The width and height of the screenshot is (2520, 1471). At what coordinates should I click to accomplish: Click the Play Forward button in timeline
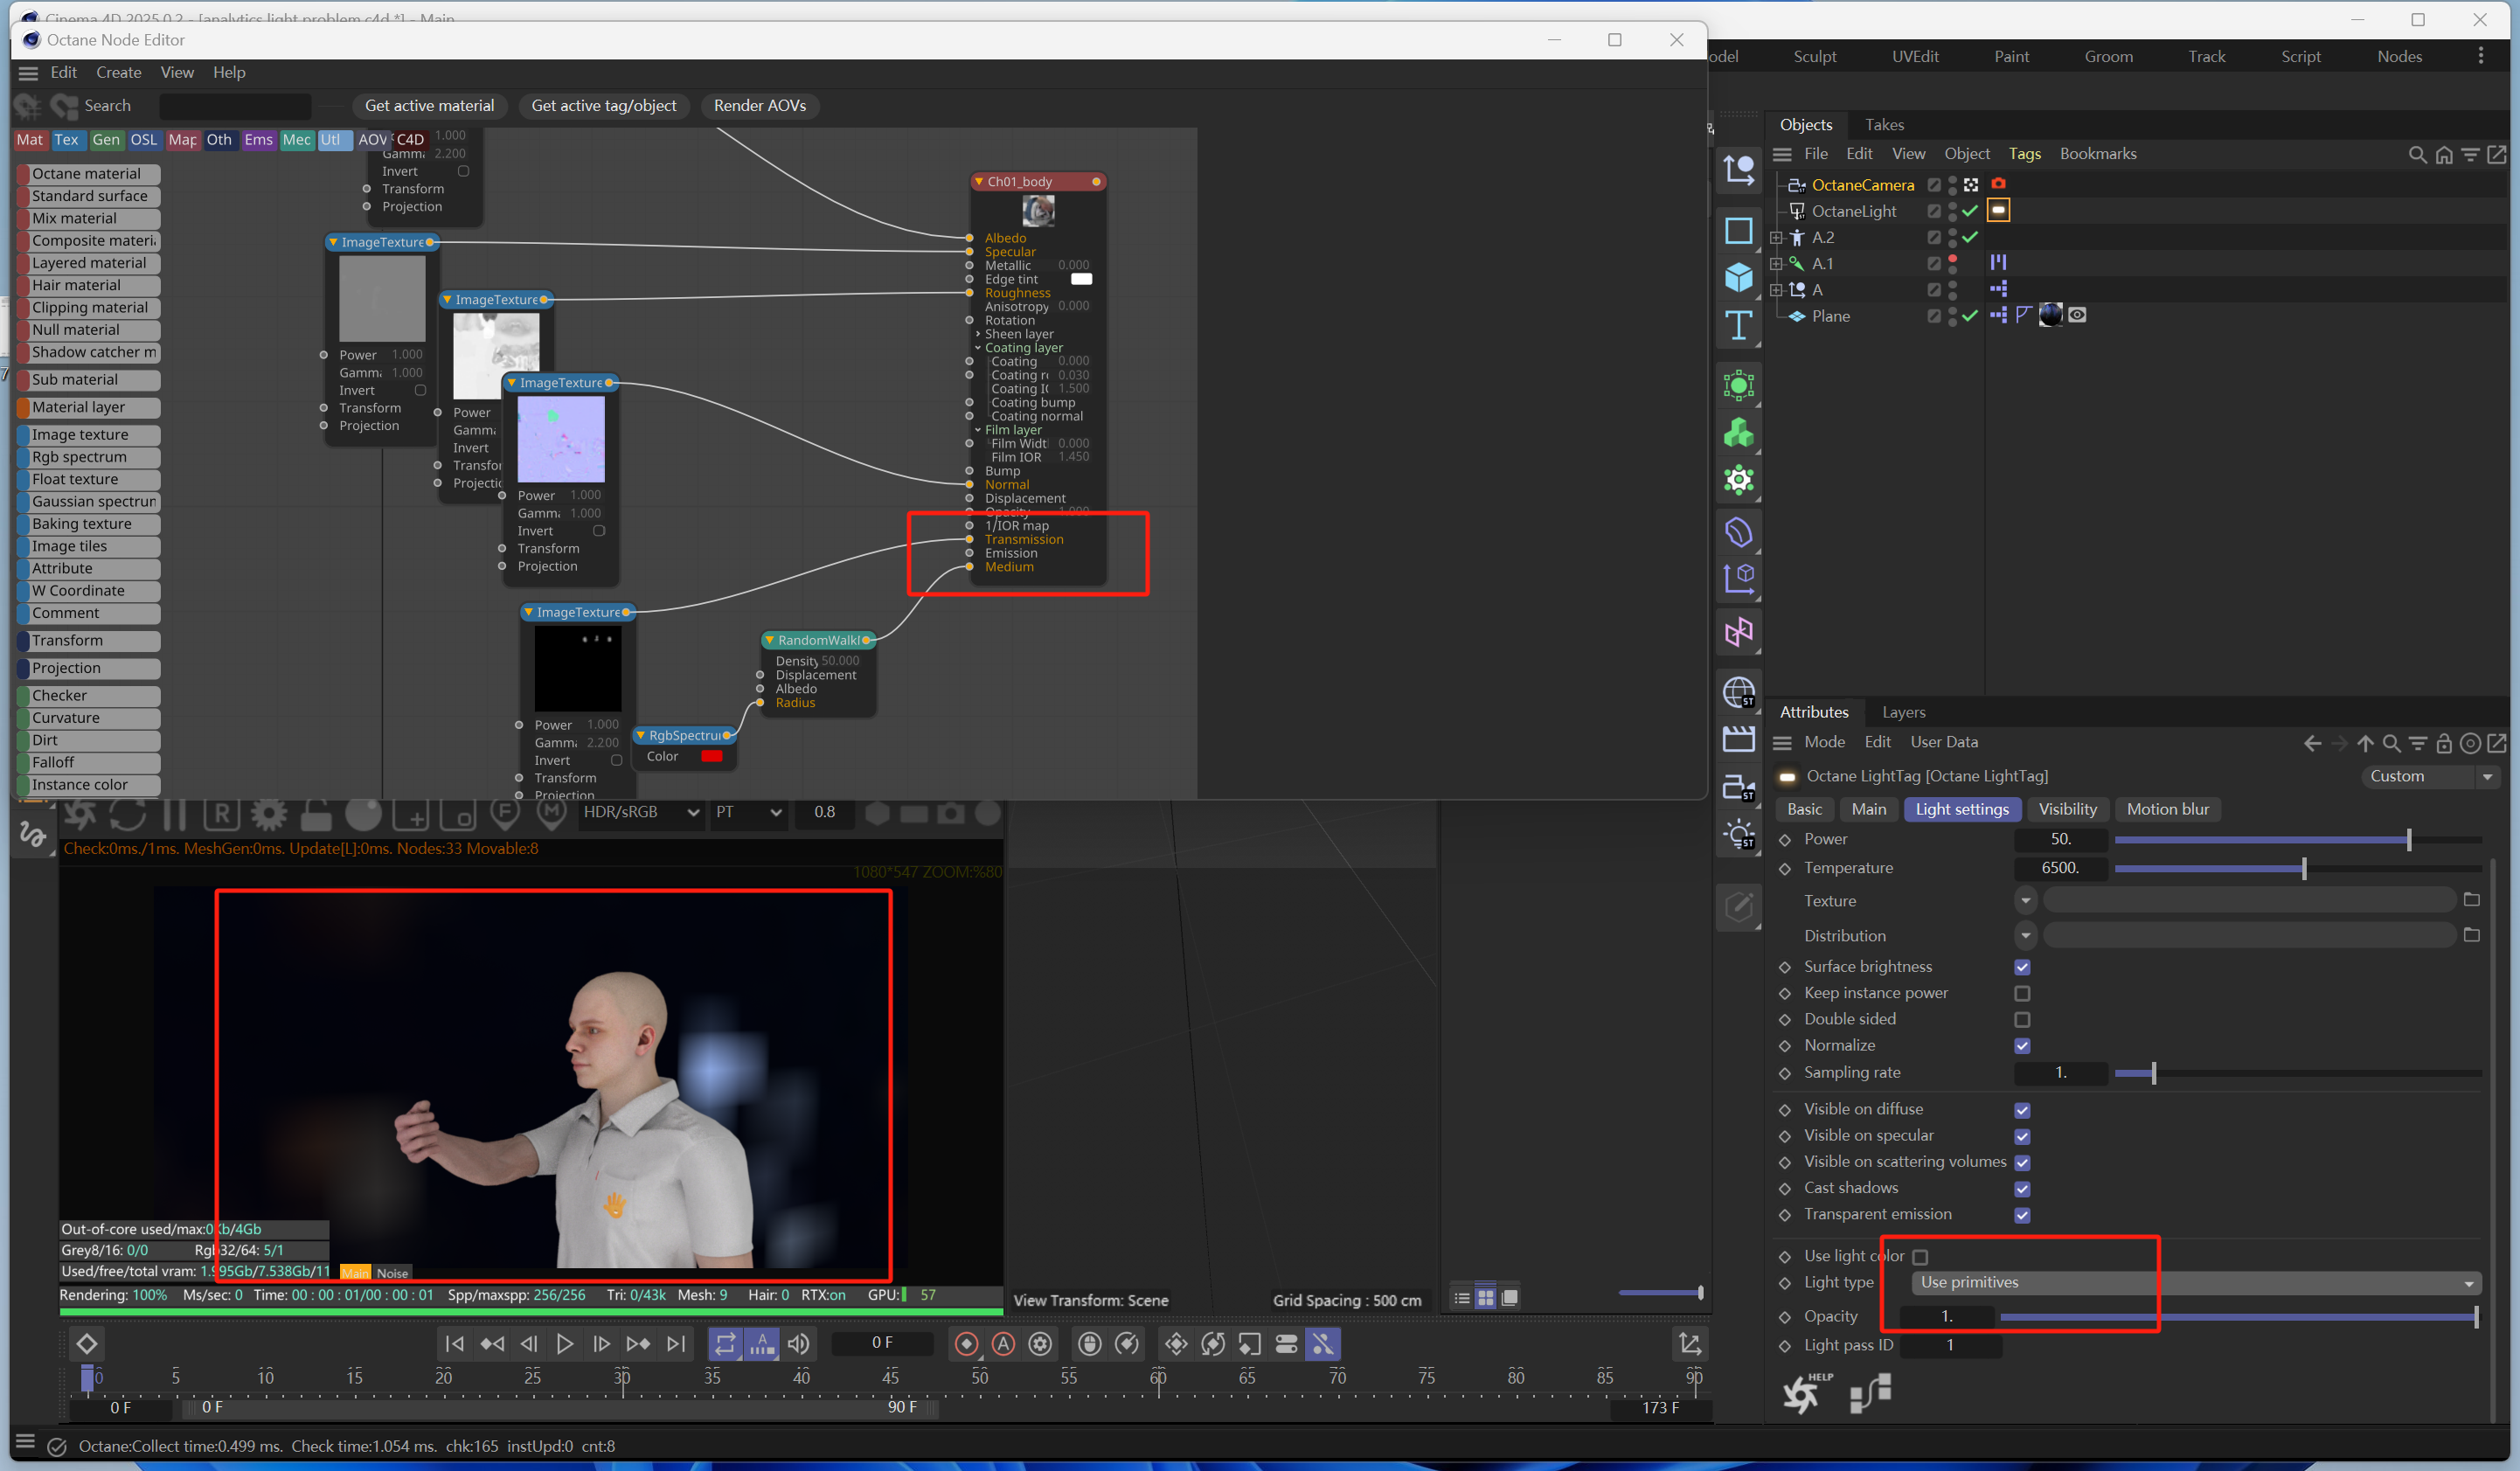pyautogui.click(x=564, y=1343)
